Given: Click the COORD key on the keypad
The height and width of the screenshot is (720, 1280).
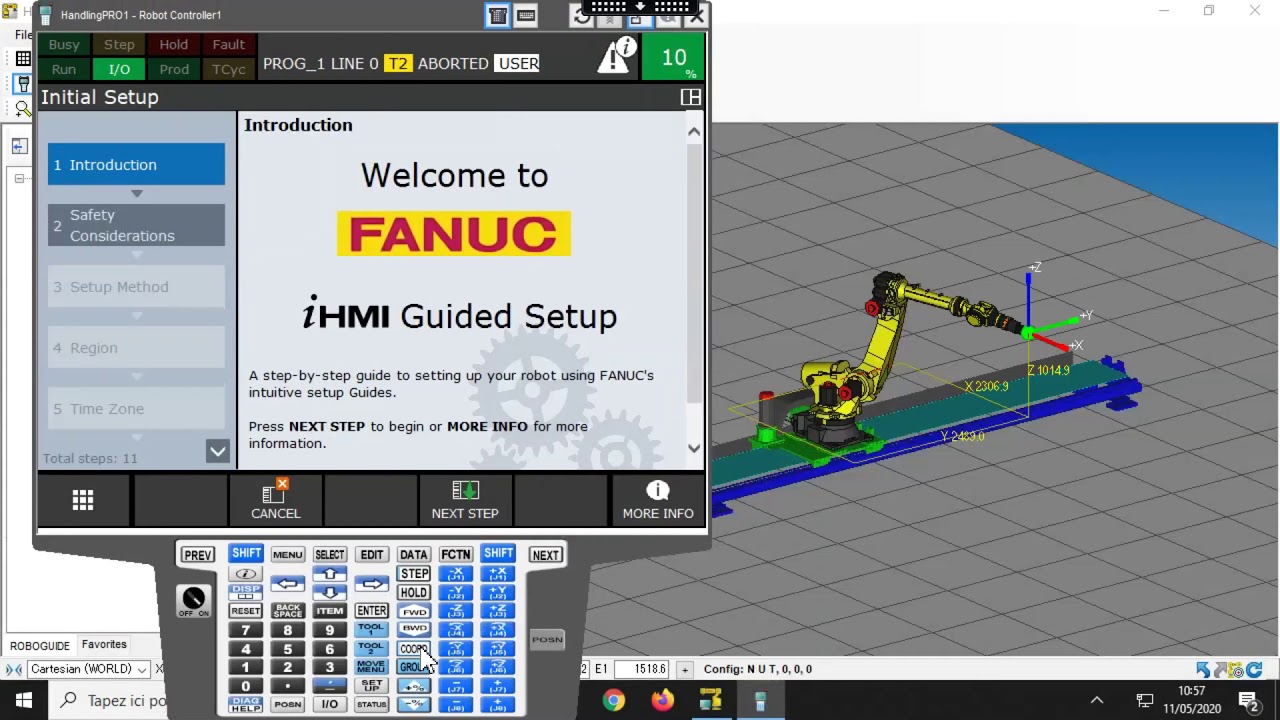Looking at the screenshot, I should [413, 648].
